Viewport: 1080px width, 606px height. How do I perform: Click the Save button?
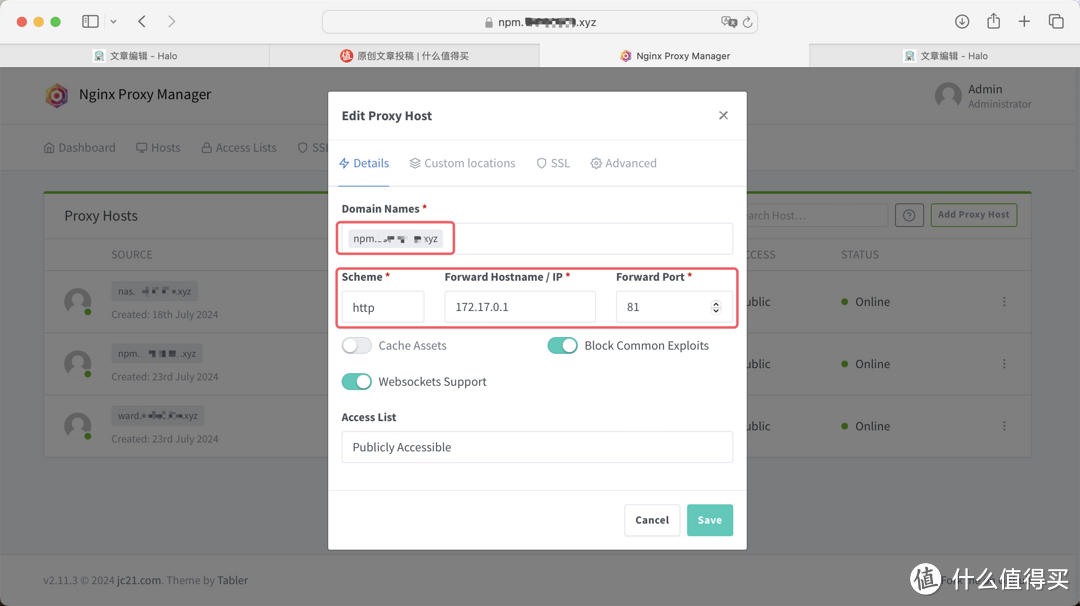tap(710, 520)
